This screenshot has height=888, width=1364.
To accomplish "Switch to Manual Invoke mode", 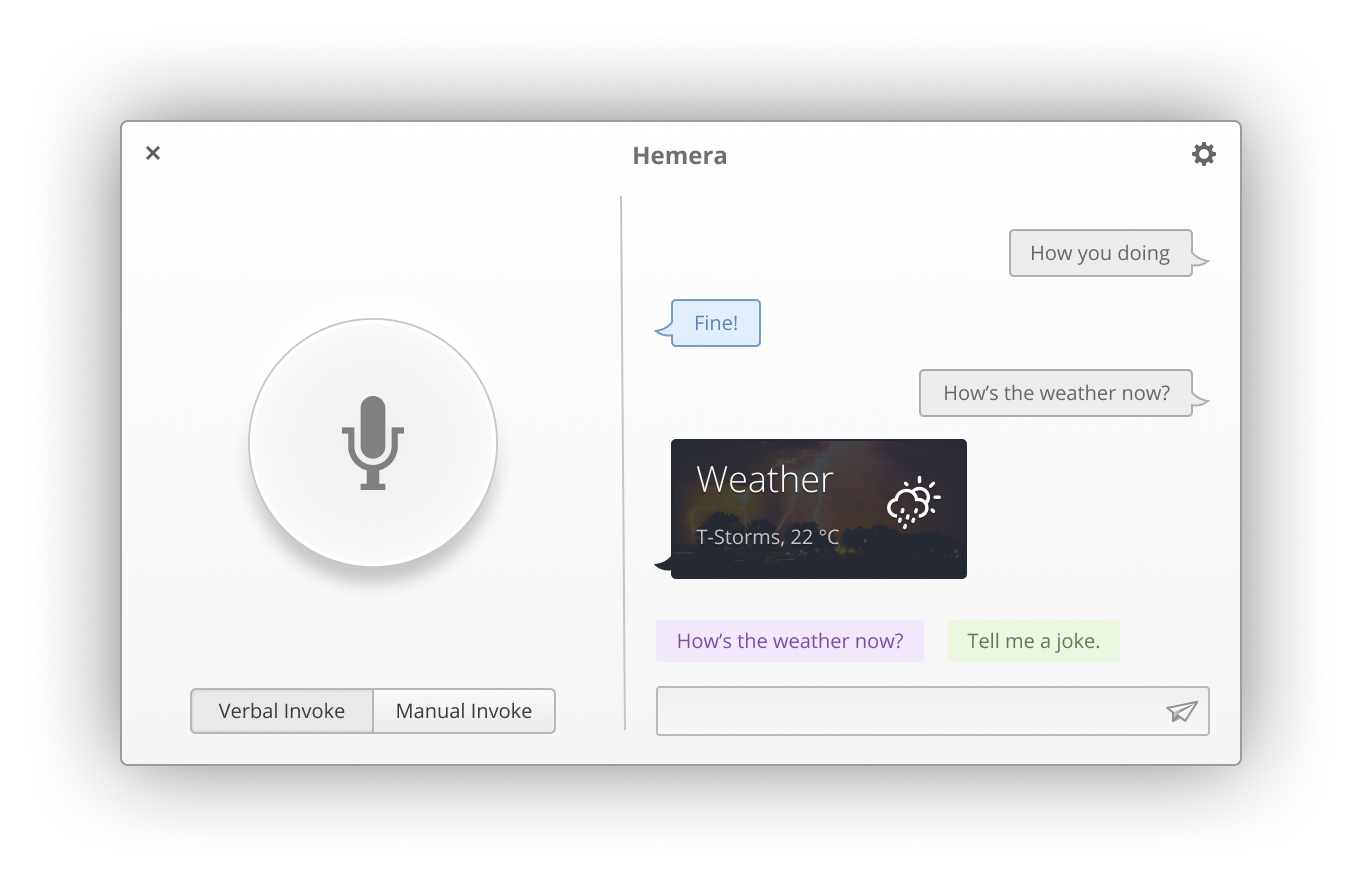I will (464, 711).
